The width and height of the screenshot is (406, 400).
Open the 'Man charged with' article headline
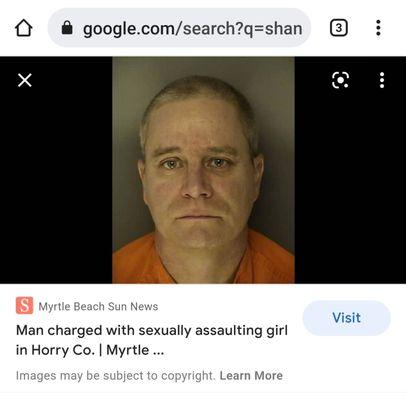[152, 340]
